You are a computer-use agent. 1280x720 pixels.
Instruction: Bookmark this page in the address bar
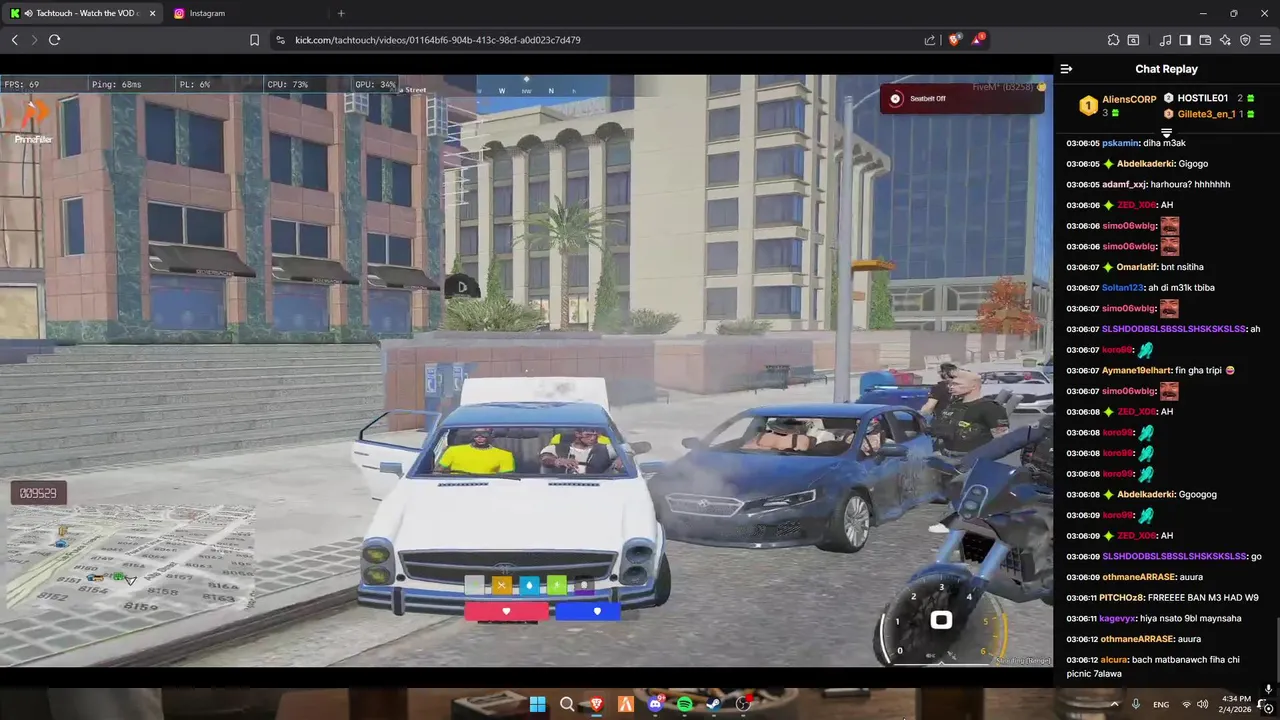(x=254, y=40)
